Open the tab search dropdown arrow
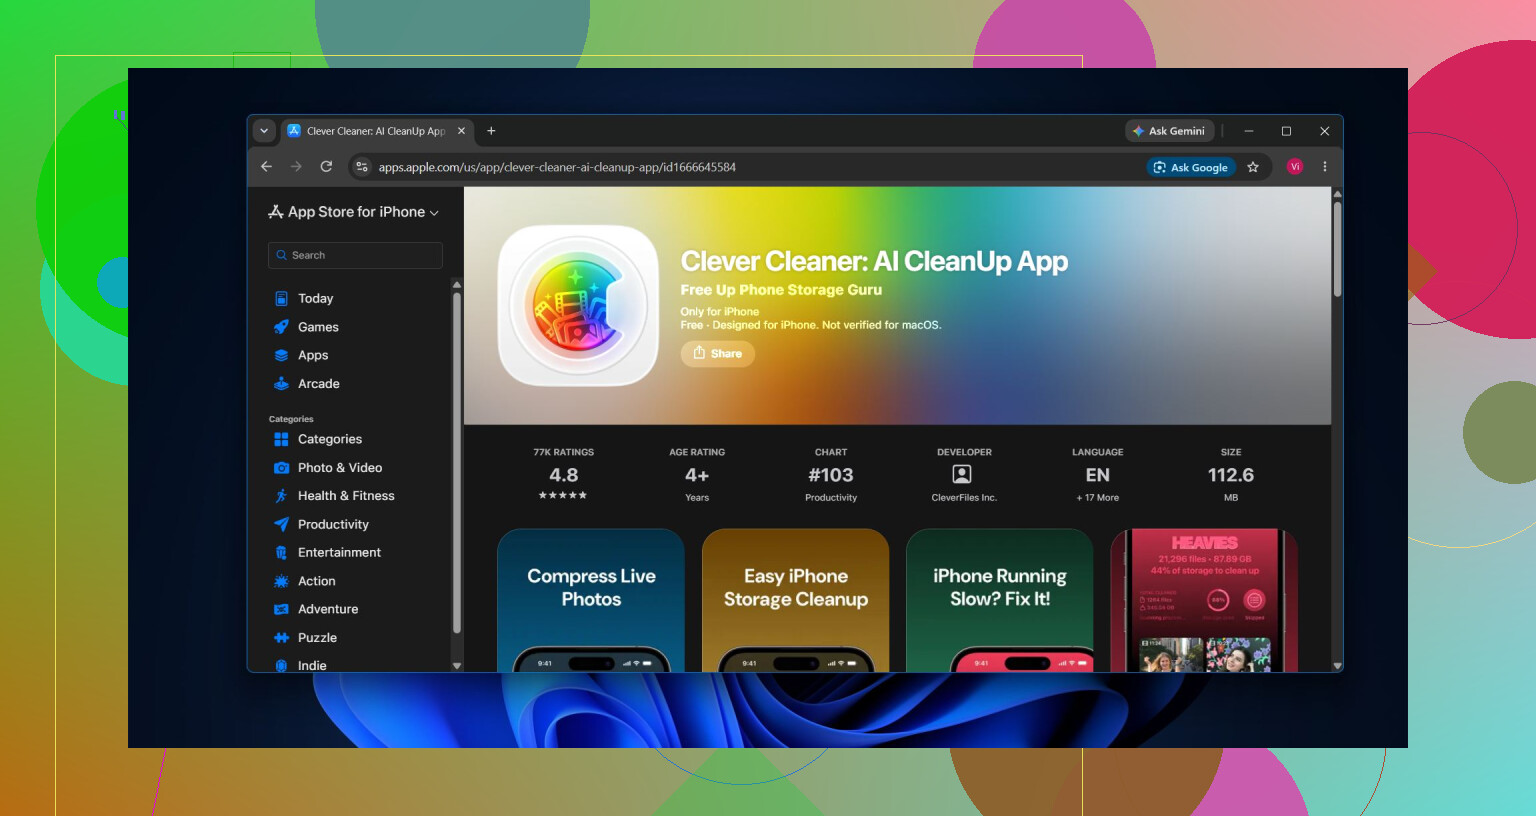 coord(264,131)
